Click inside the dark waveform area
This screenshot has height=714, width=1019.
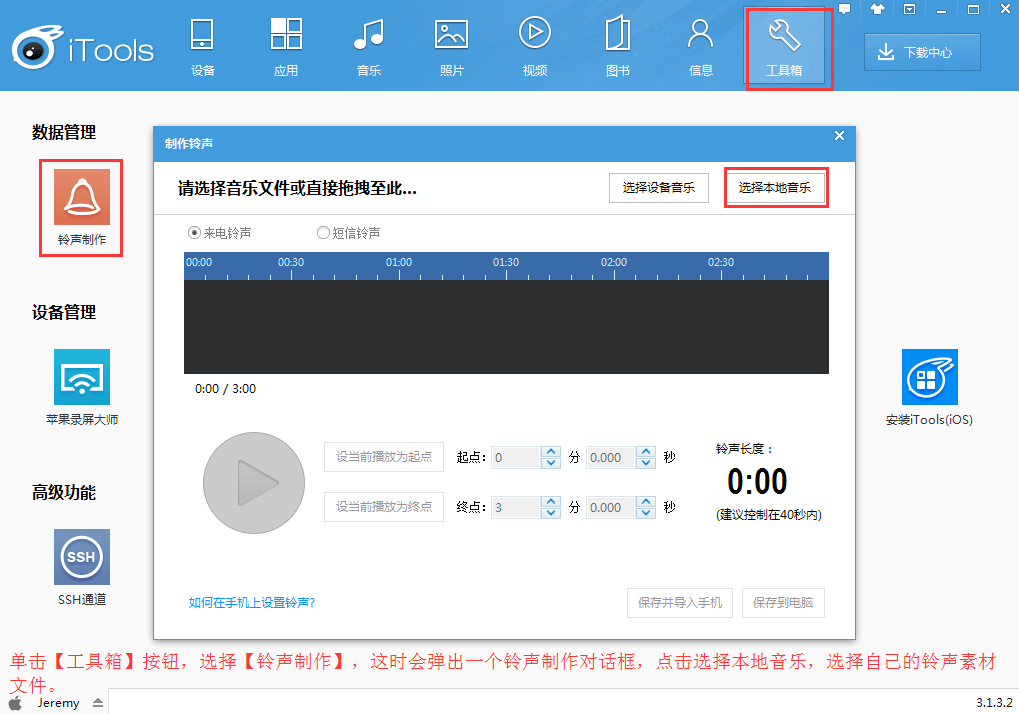coord(506,327)
